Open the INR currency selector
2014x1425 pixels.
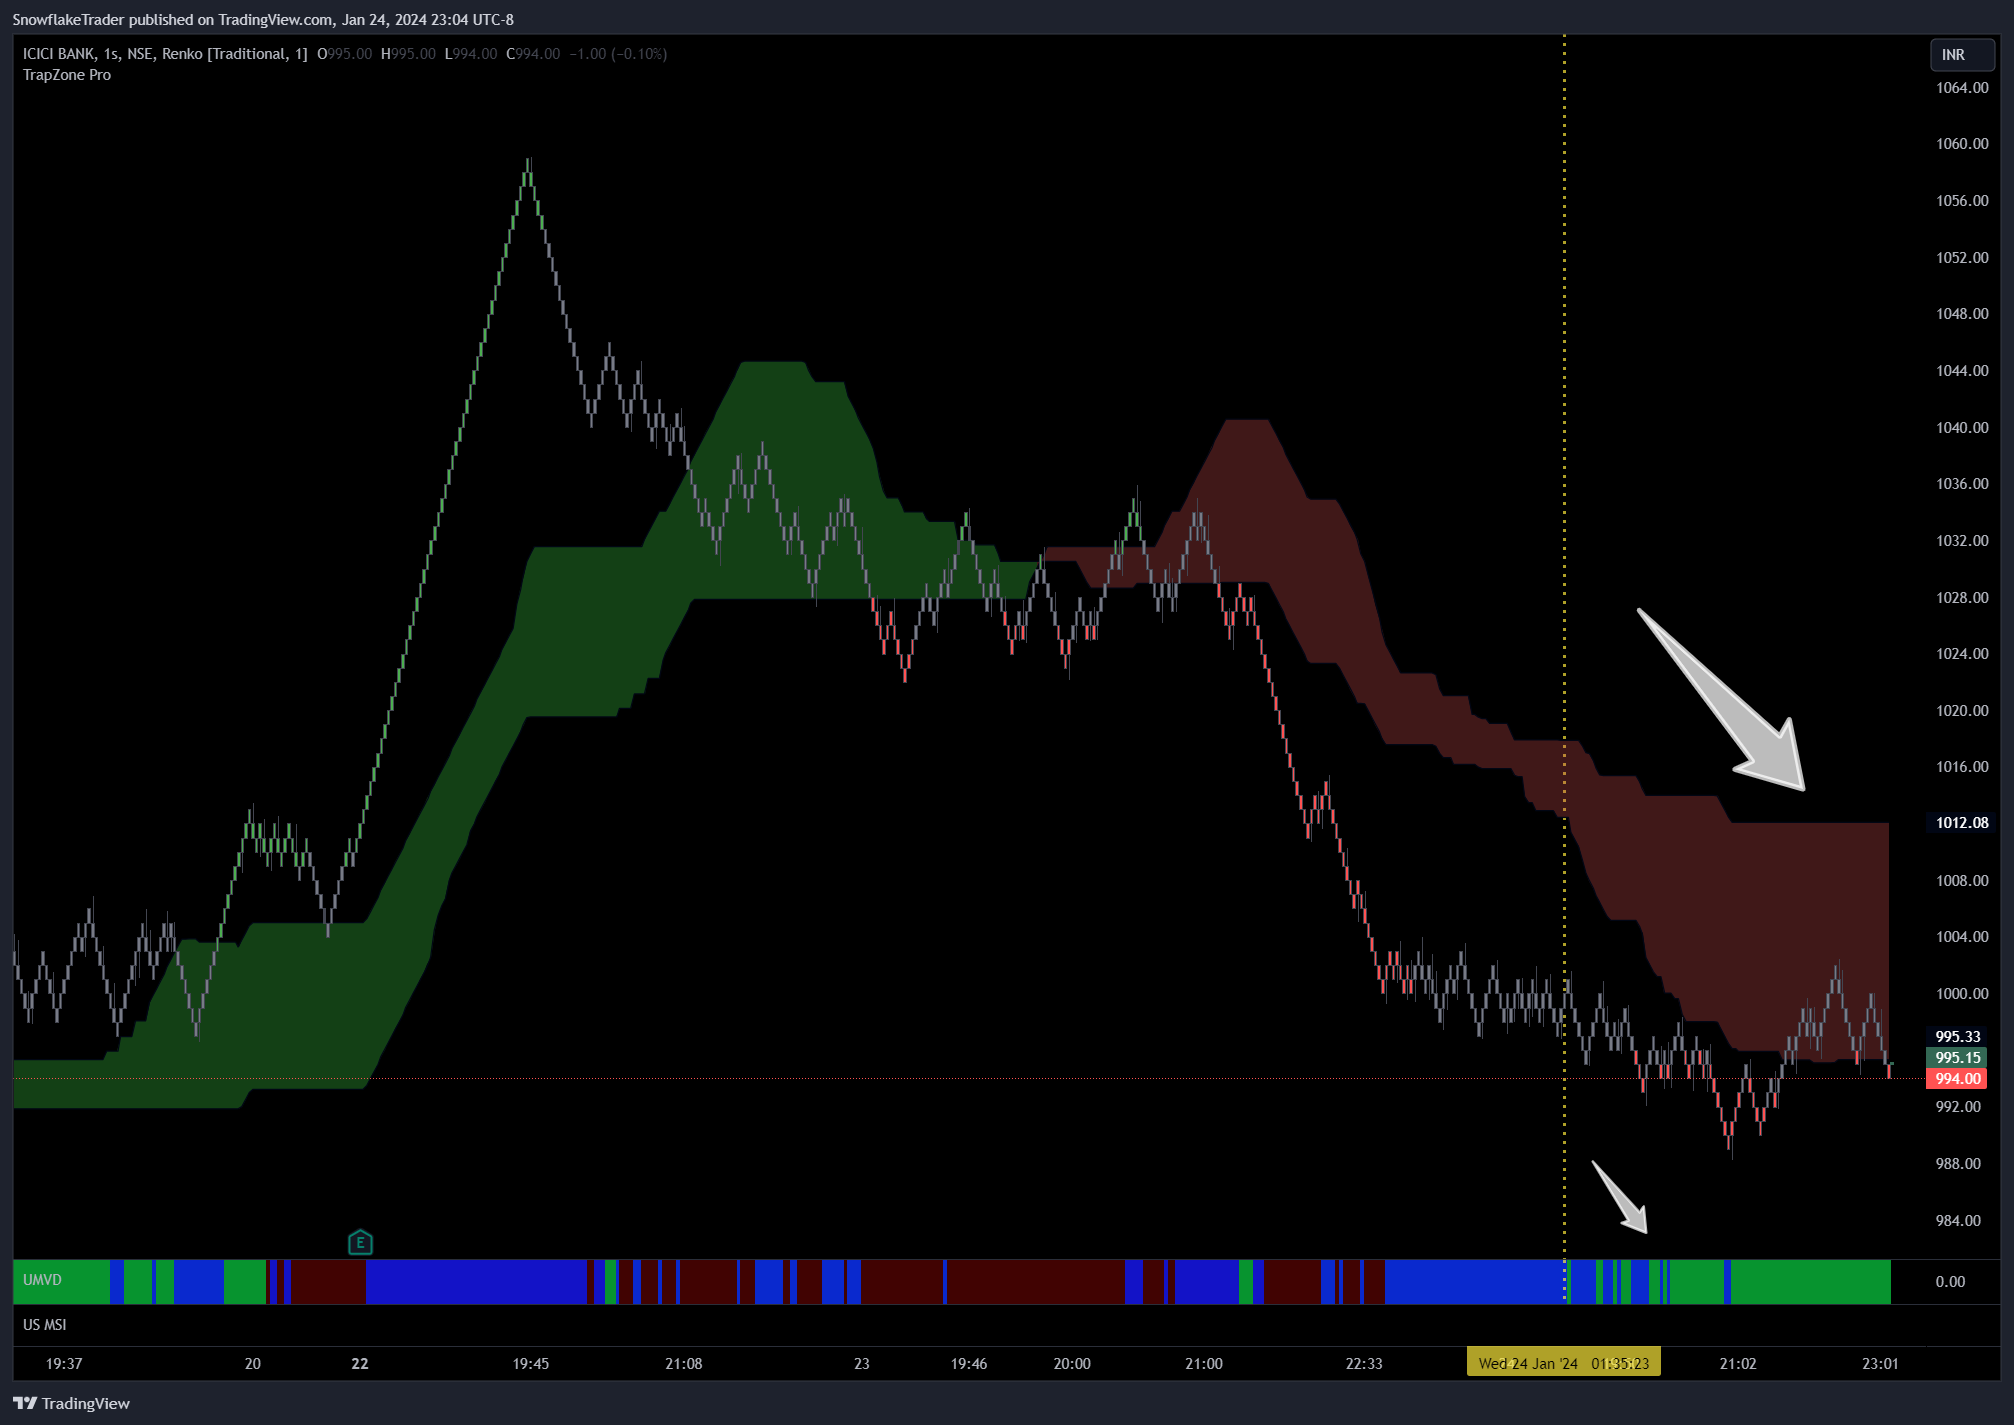pos(1962,55)
